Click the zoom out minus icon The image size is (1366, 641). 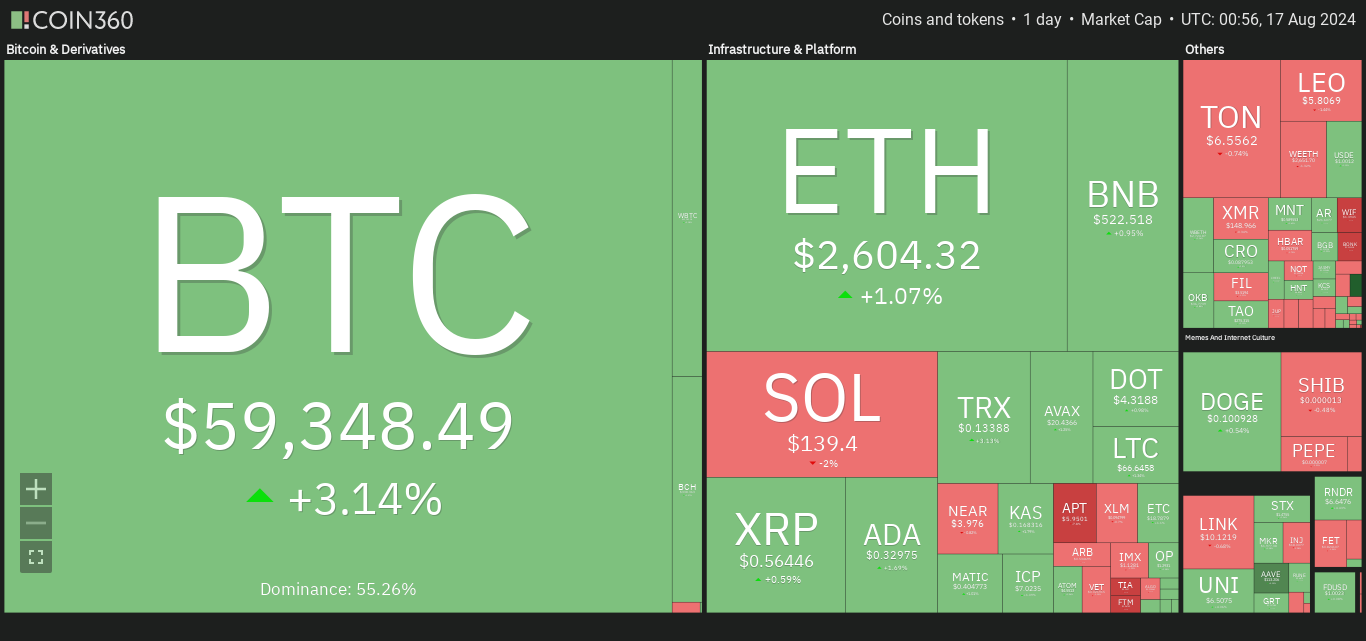click(x=36, y=523)
